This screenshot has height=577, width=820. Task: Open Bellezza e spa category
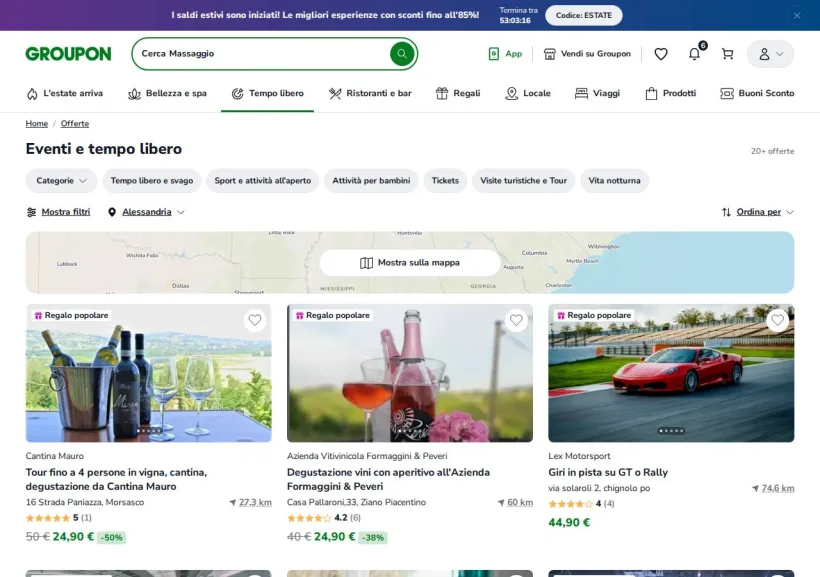167,93
